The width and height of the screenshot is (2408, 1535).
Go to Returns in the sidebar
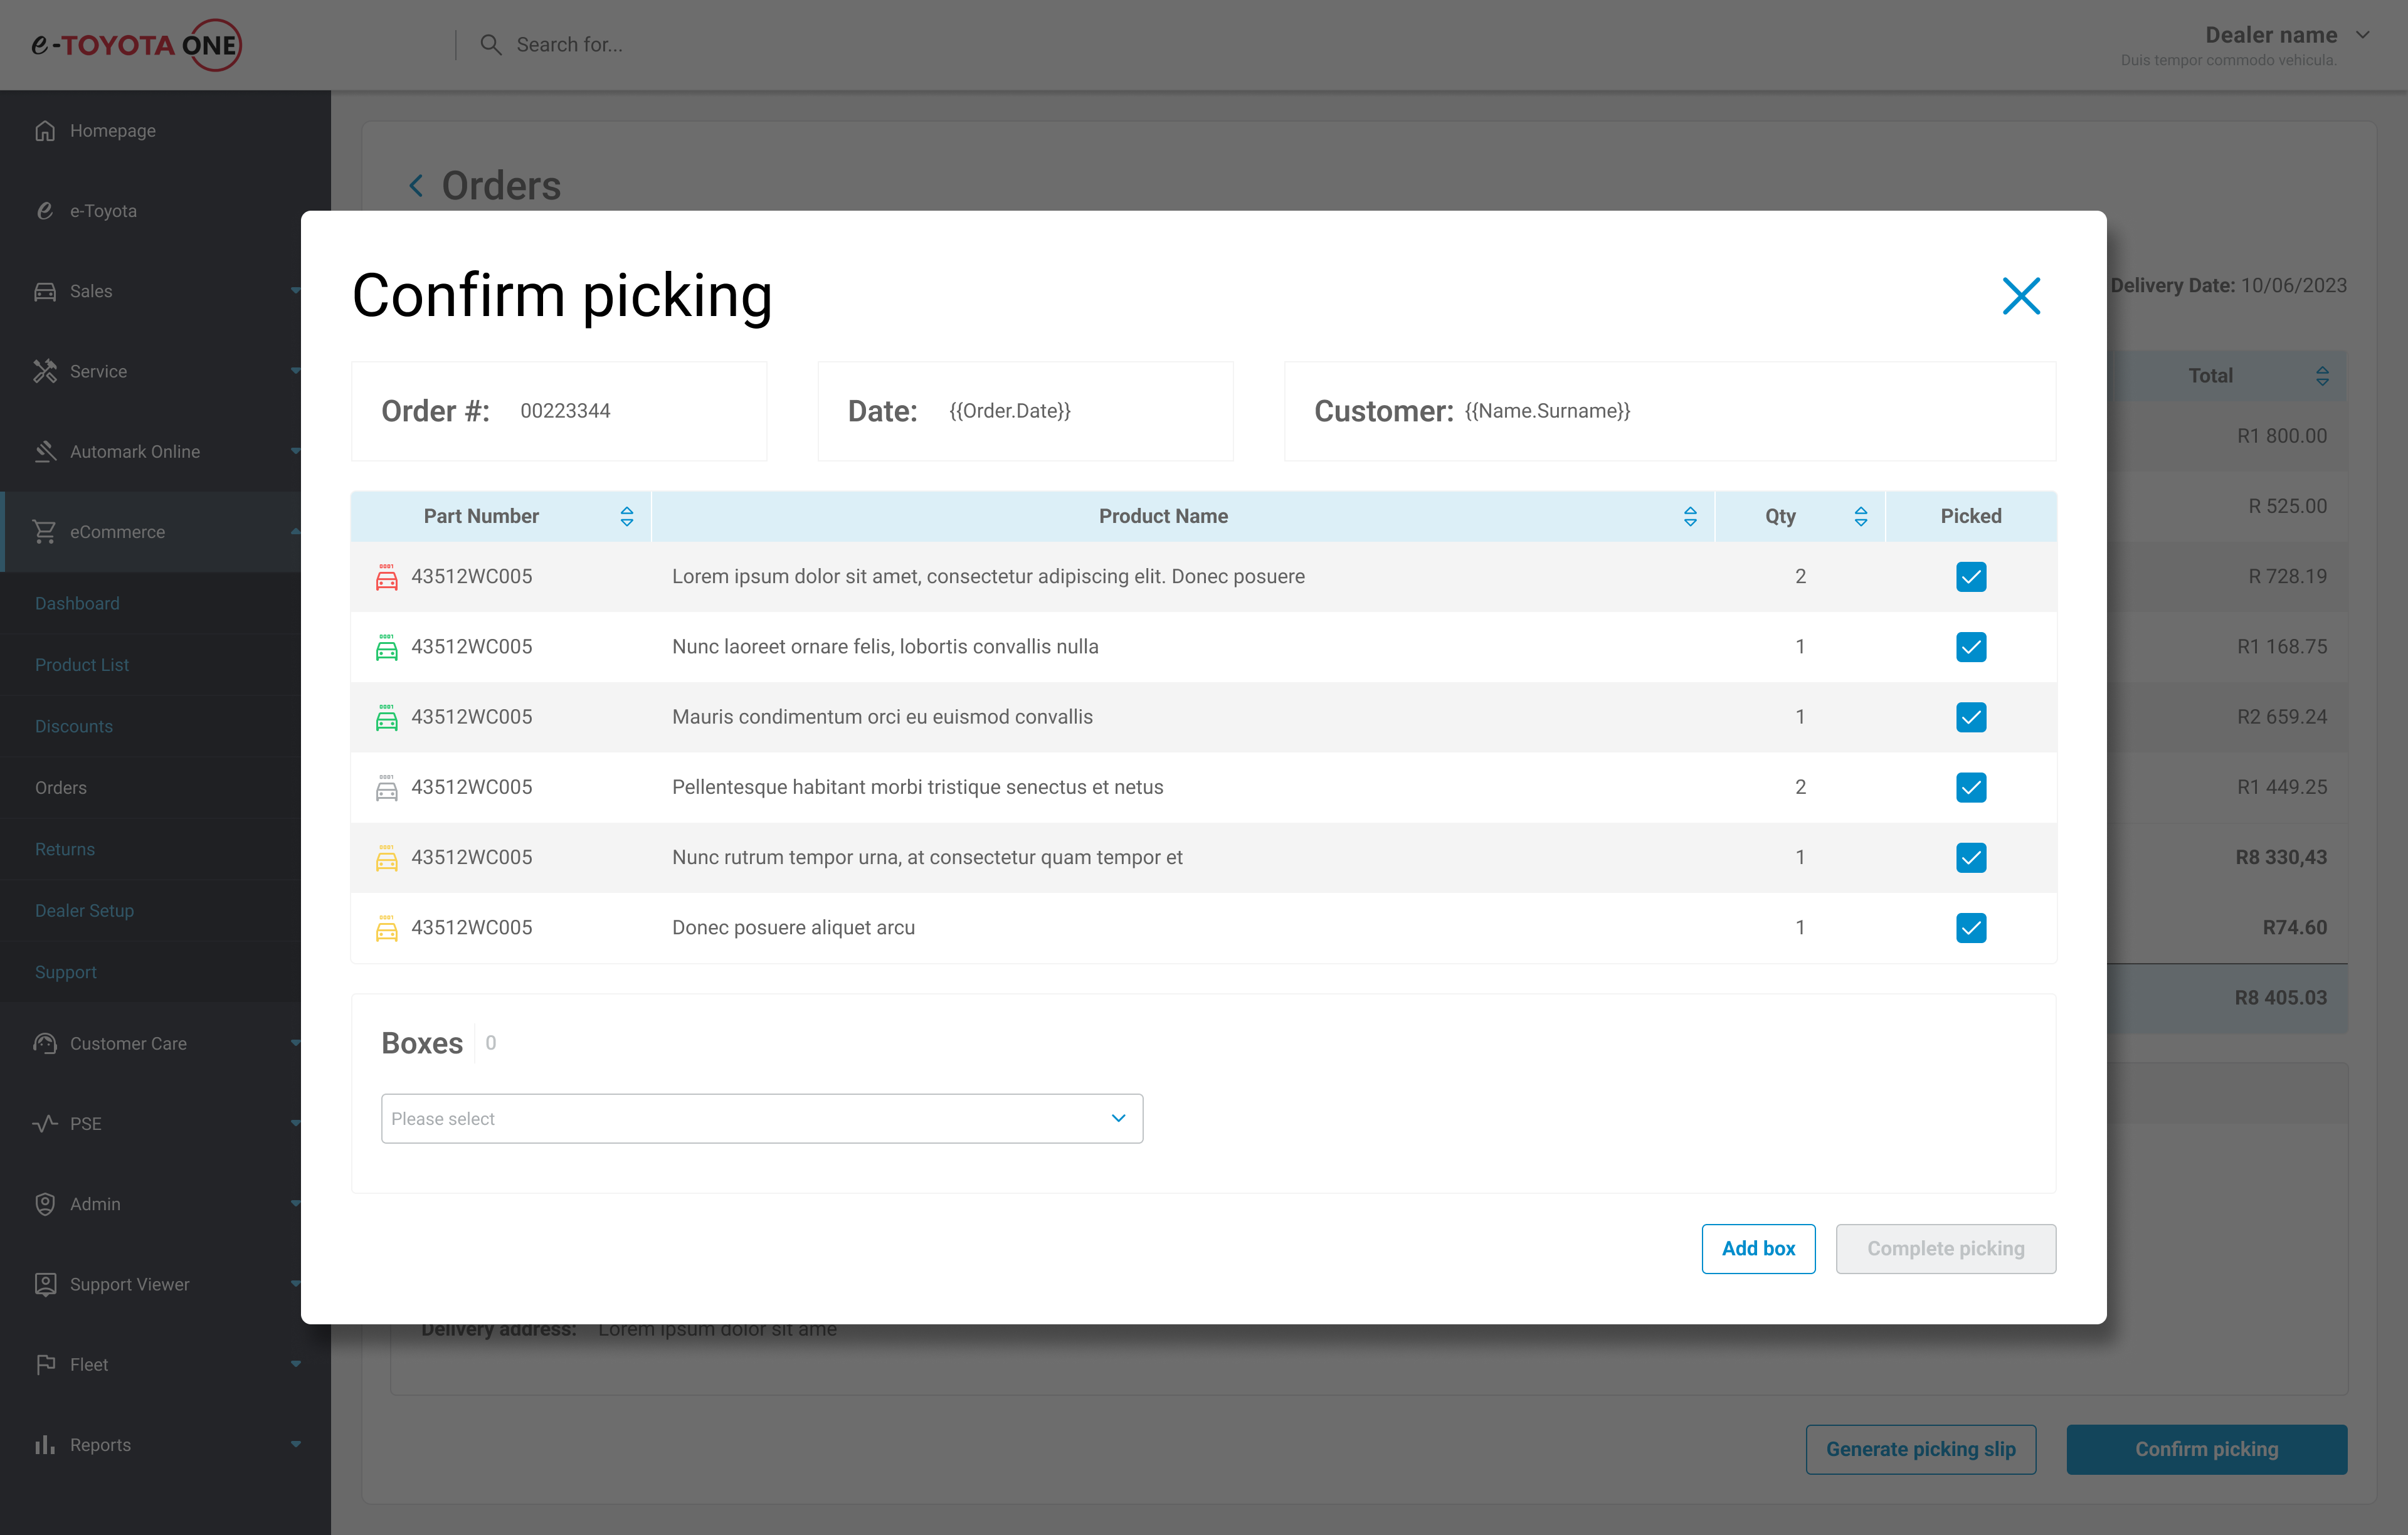[x=65, y=849]
